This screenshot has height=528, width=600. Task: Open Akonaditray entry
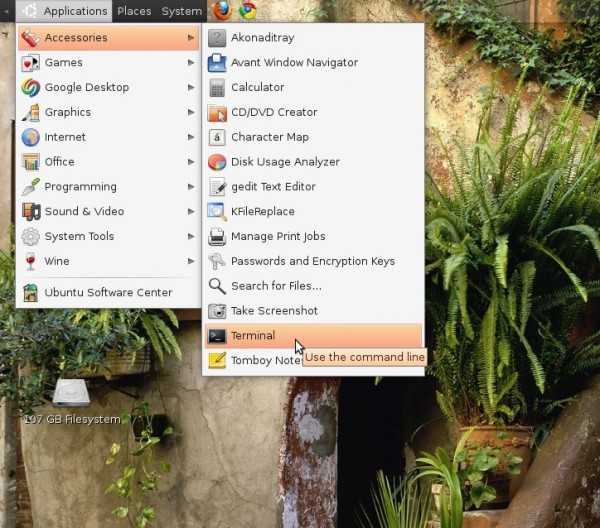[x=313, y=38]
